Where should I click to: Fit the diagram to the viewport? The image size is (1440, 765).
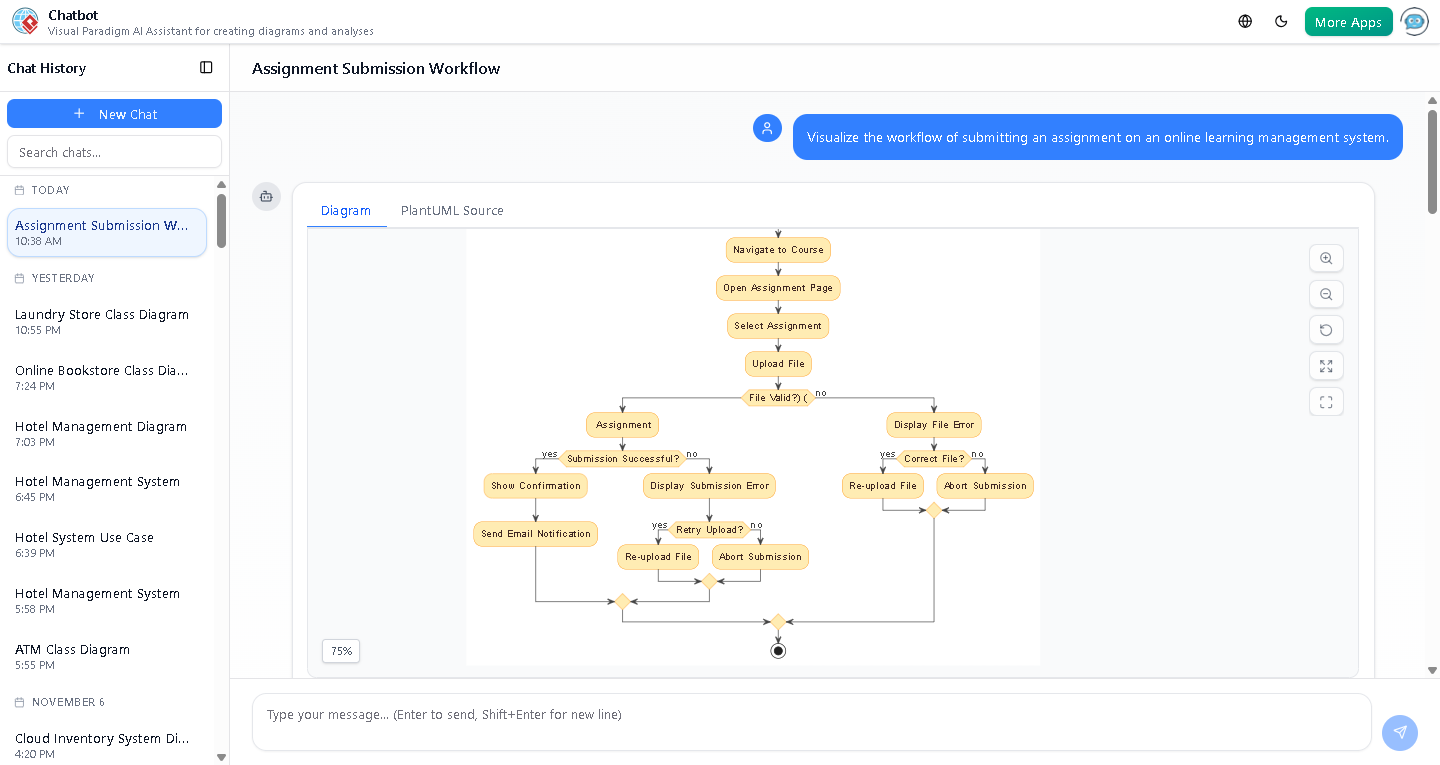(1326, 401)
